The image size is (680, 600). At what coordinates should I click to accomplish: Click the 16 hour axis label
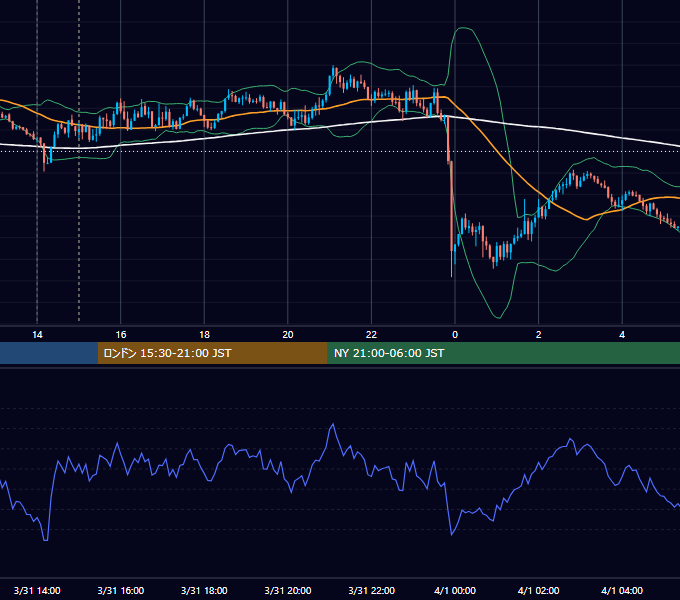121,335
